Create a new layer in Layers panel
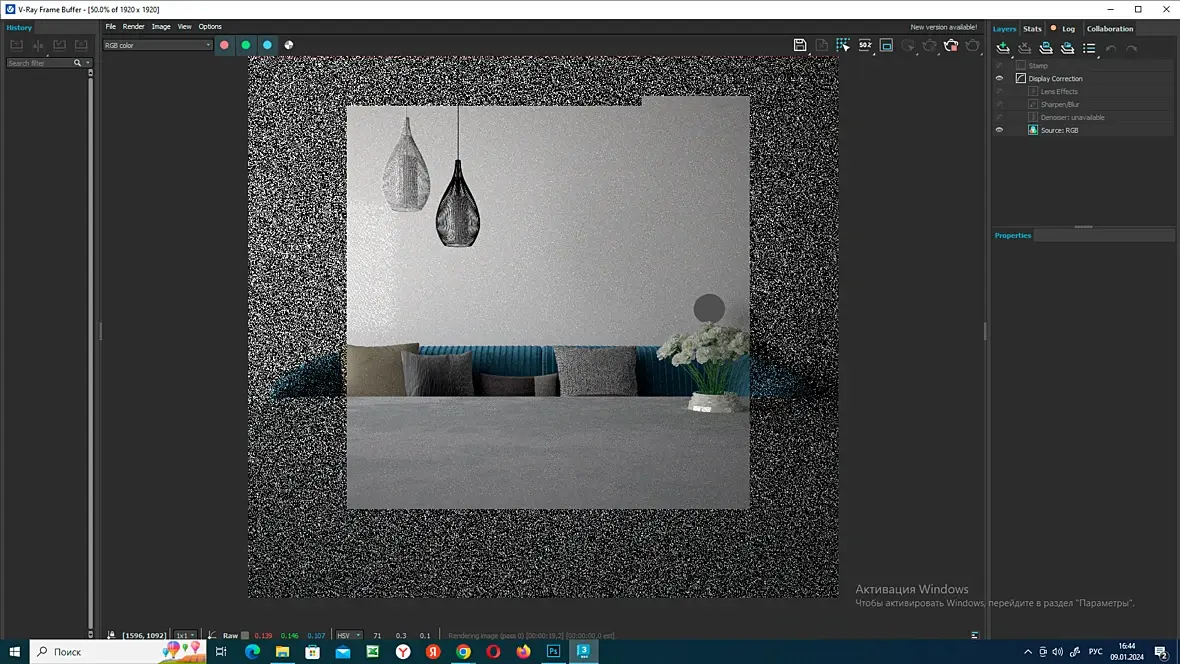Screen dimensions: 1180x664 1003,48
